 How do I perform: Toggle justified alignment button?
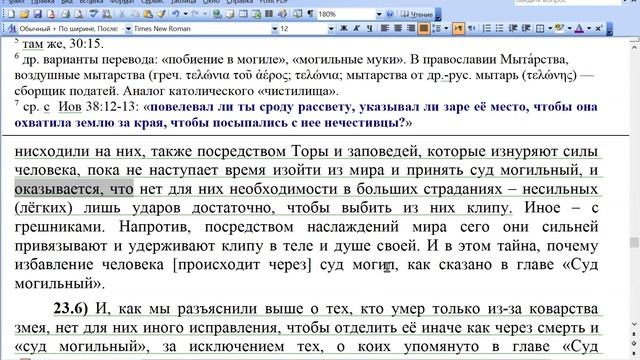[424, 29]
